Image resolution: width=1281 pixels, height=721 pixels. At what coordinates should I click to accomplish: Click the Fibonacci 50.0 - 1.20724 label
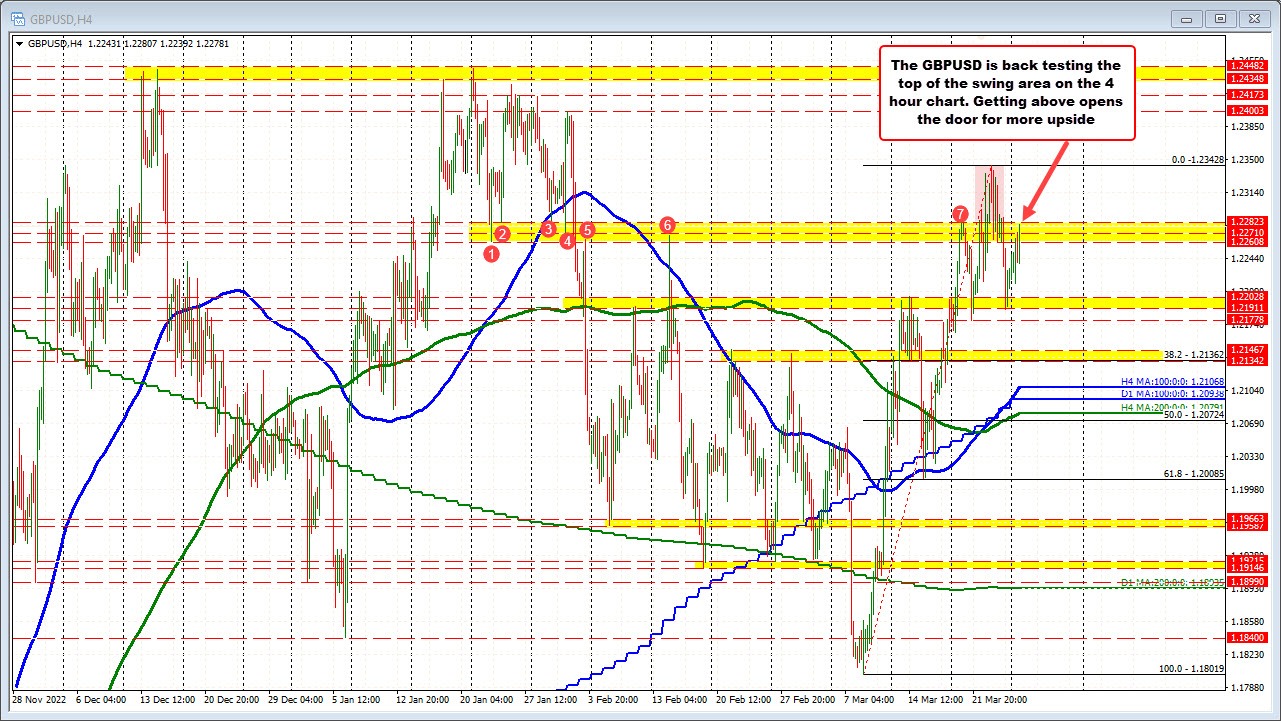[1194, 414]
